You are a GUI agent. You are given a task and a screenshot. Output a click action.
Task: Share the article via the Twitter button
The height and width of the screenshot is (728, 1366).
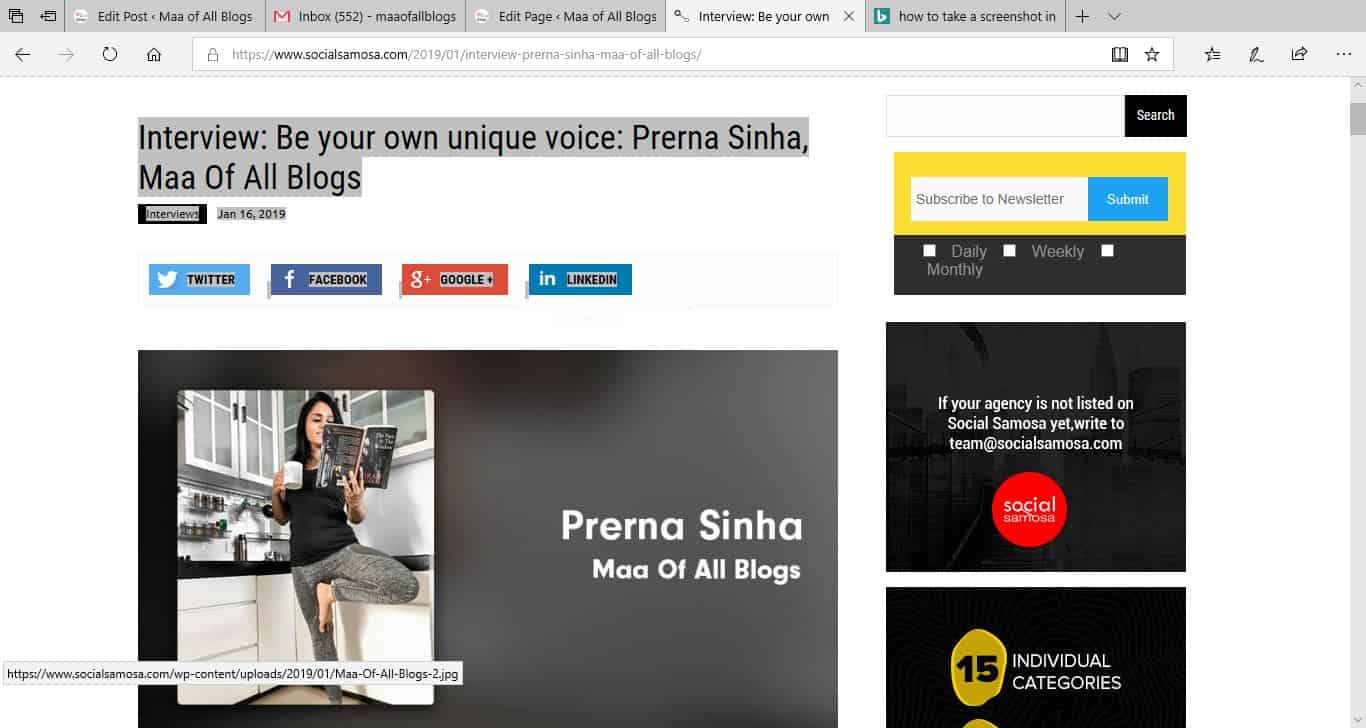(199, 279)
